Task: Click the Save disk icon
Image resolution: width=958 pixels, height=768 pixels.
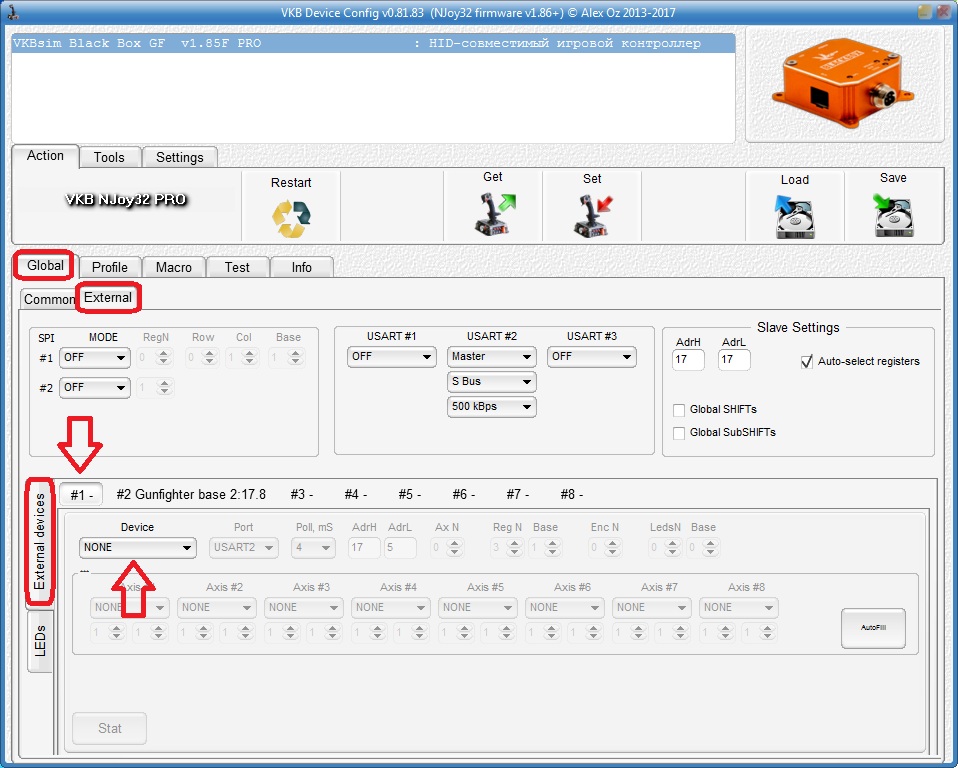Action: (x=892, y=215)
